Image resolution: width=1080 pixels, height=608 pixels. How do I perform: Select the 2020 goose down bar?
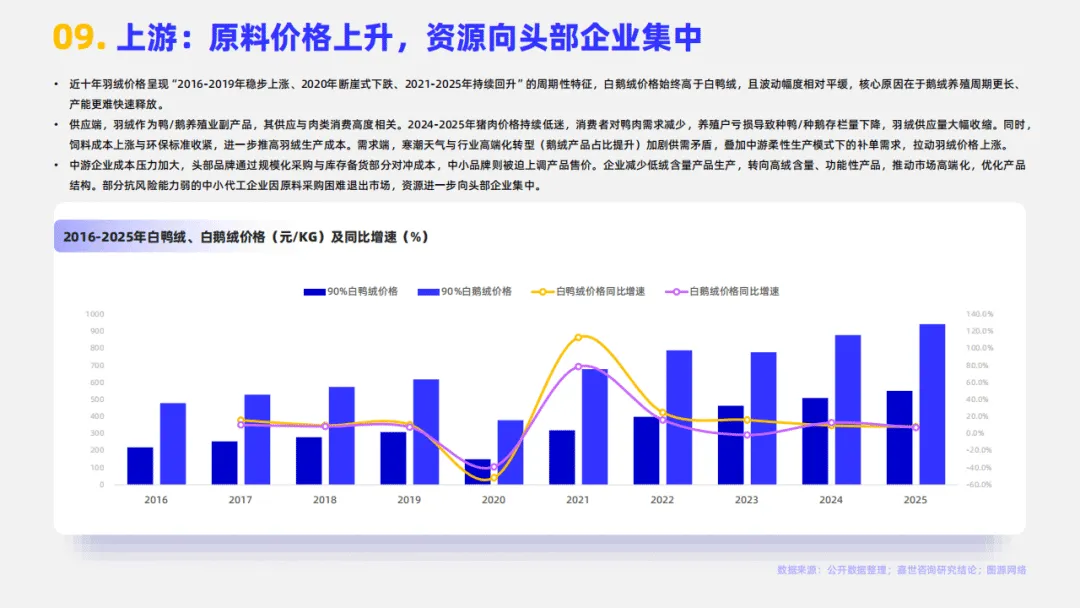pyautogui.click(x=510, y=452)
